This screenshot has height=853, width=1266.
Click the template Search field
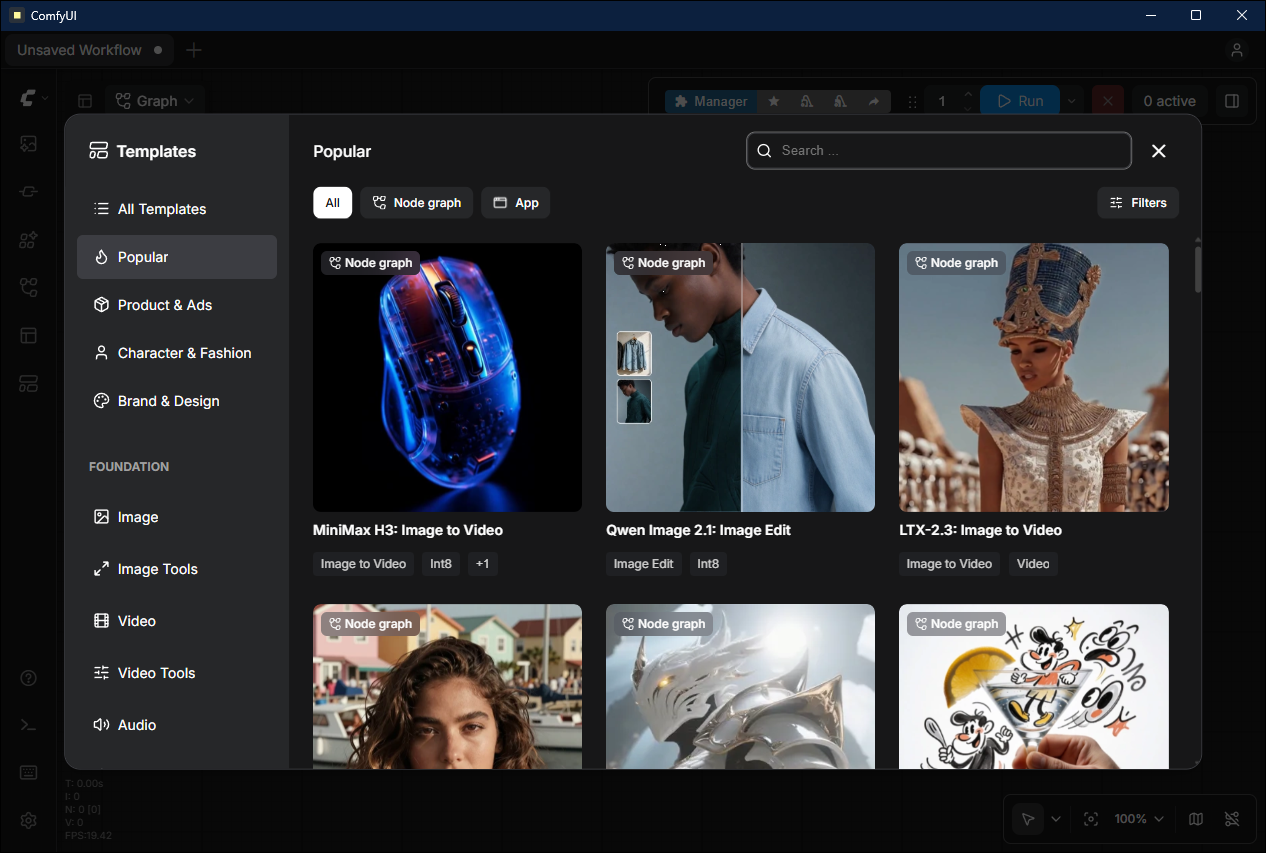click(x=939, y=151)
